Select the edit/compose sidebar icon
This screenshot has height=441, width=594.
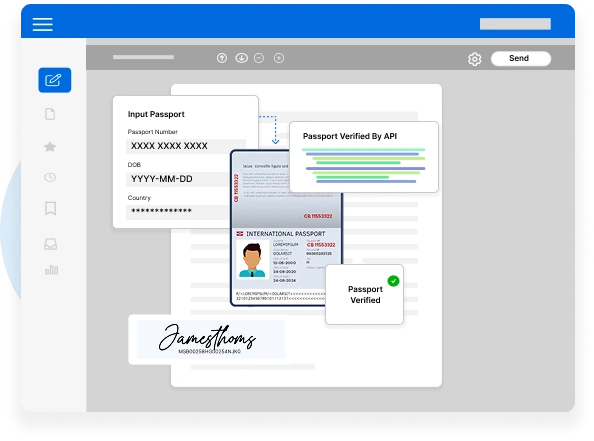click(55, 80)
